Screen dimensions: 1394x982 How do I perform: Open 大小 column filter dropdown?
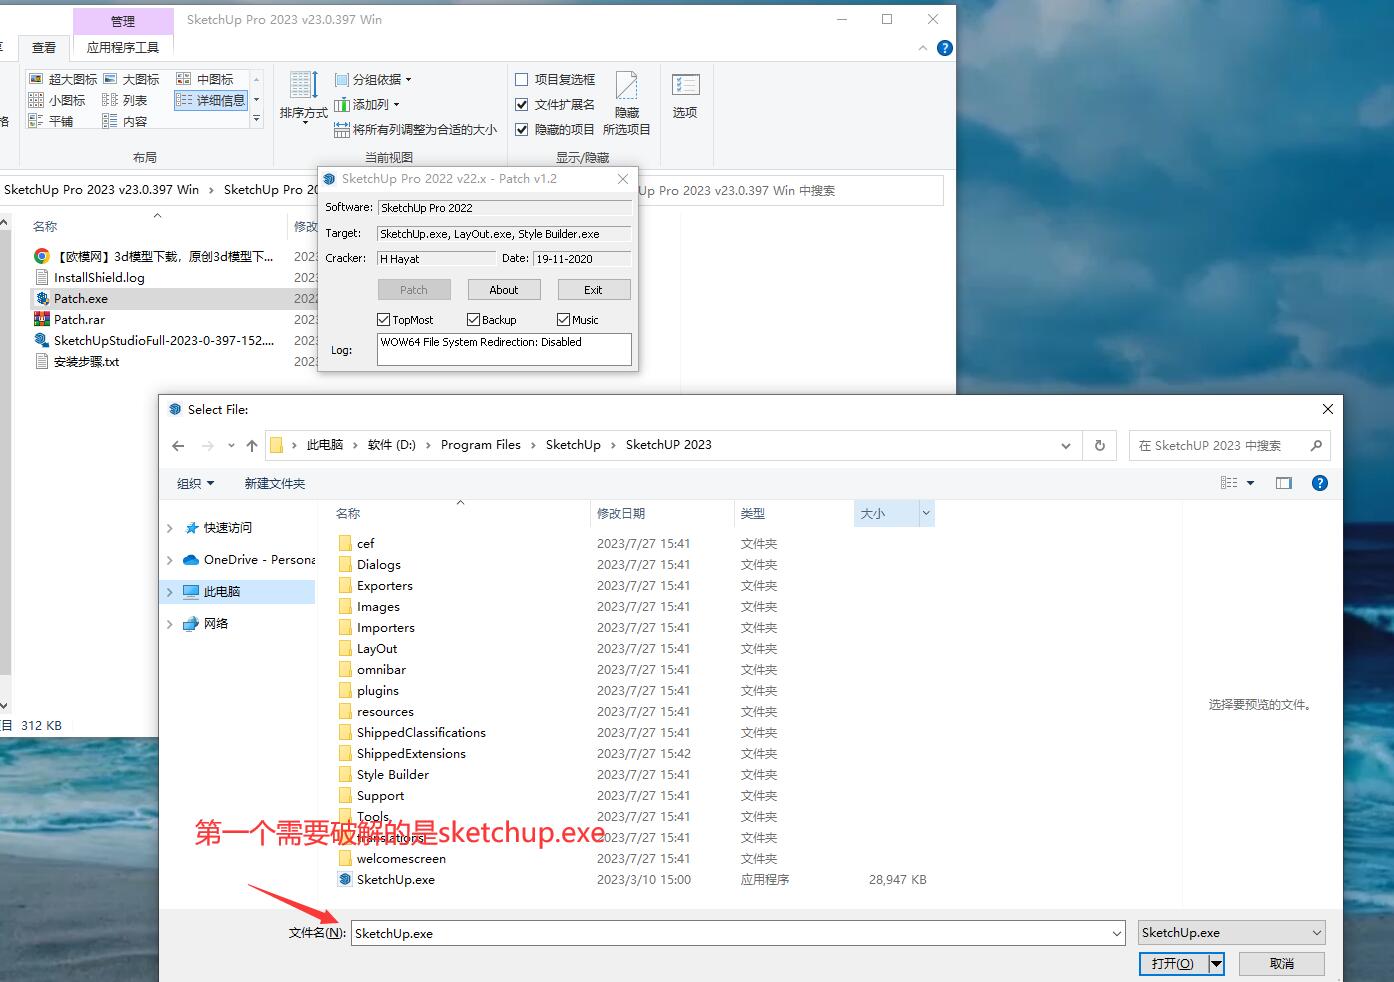[926, 514]
